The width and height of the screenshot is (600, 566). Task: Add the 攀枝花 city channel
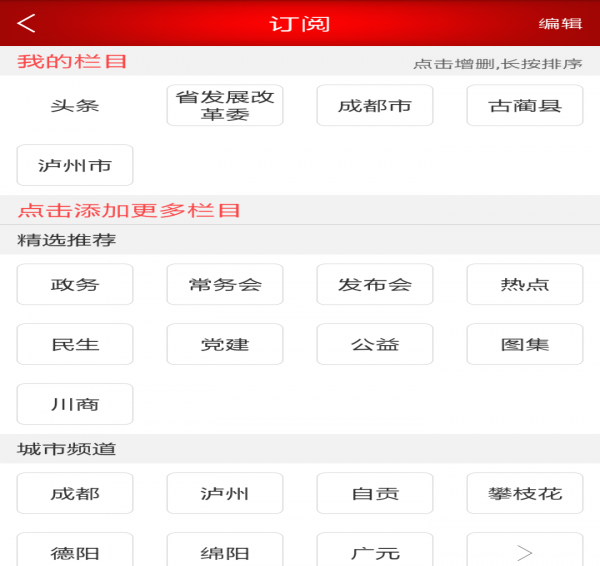click(525, 493)
